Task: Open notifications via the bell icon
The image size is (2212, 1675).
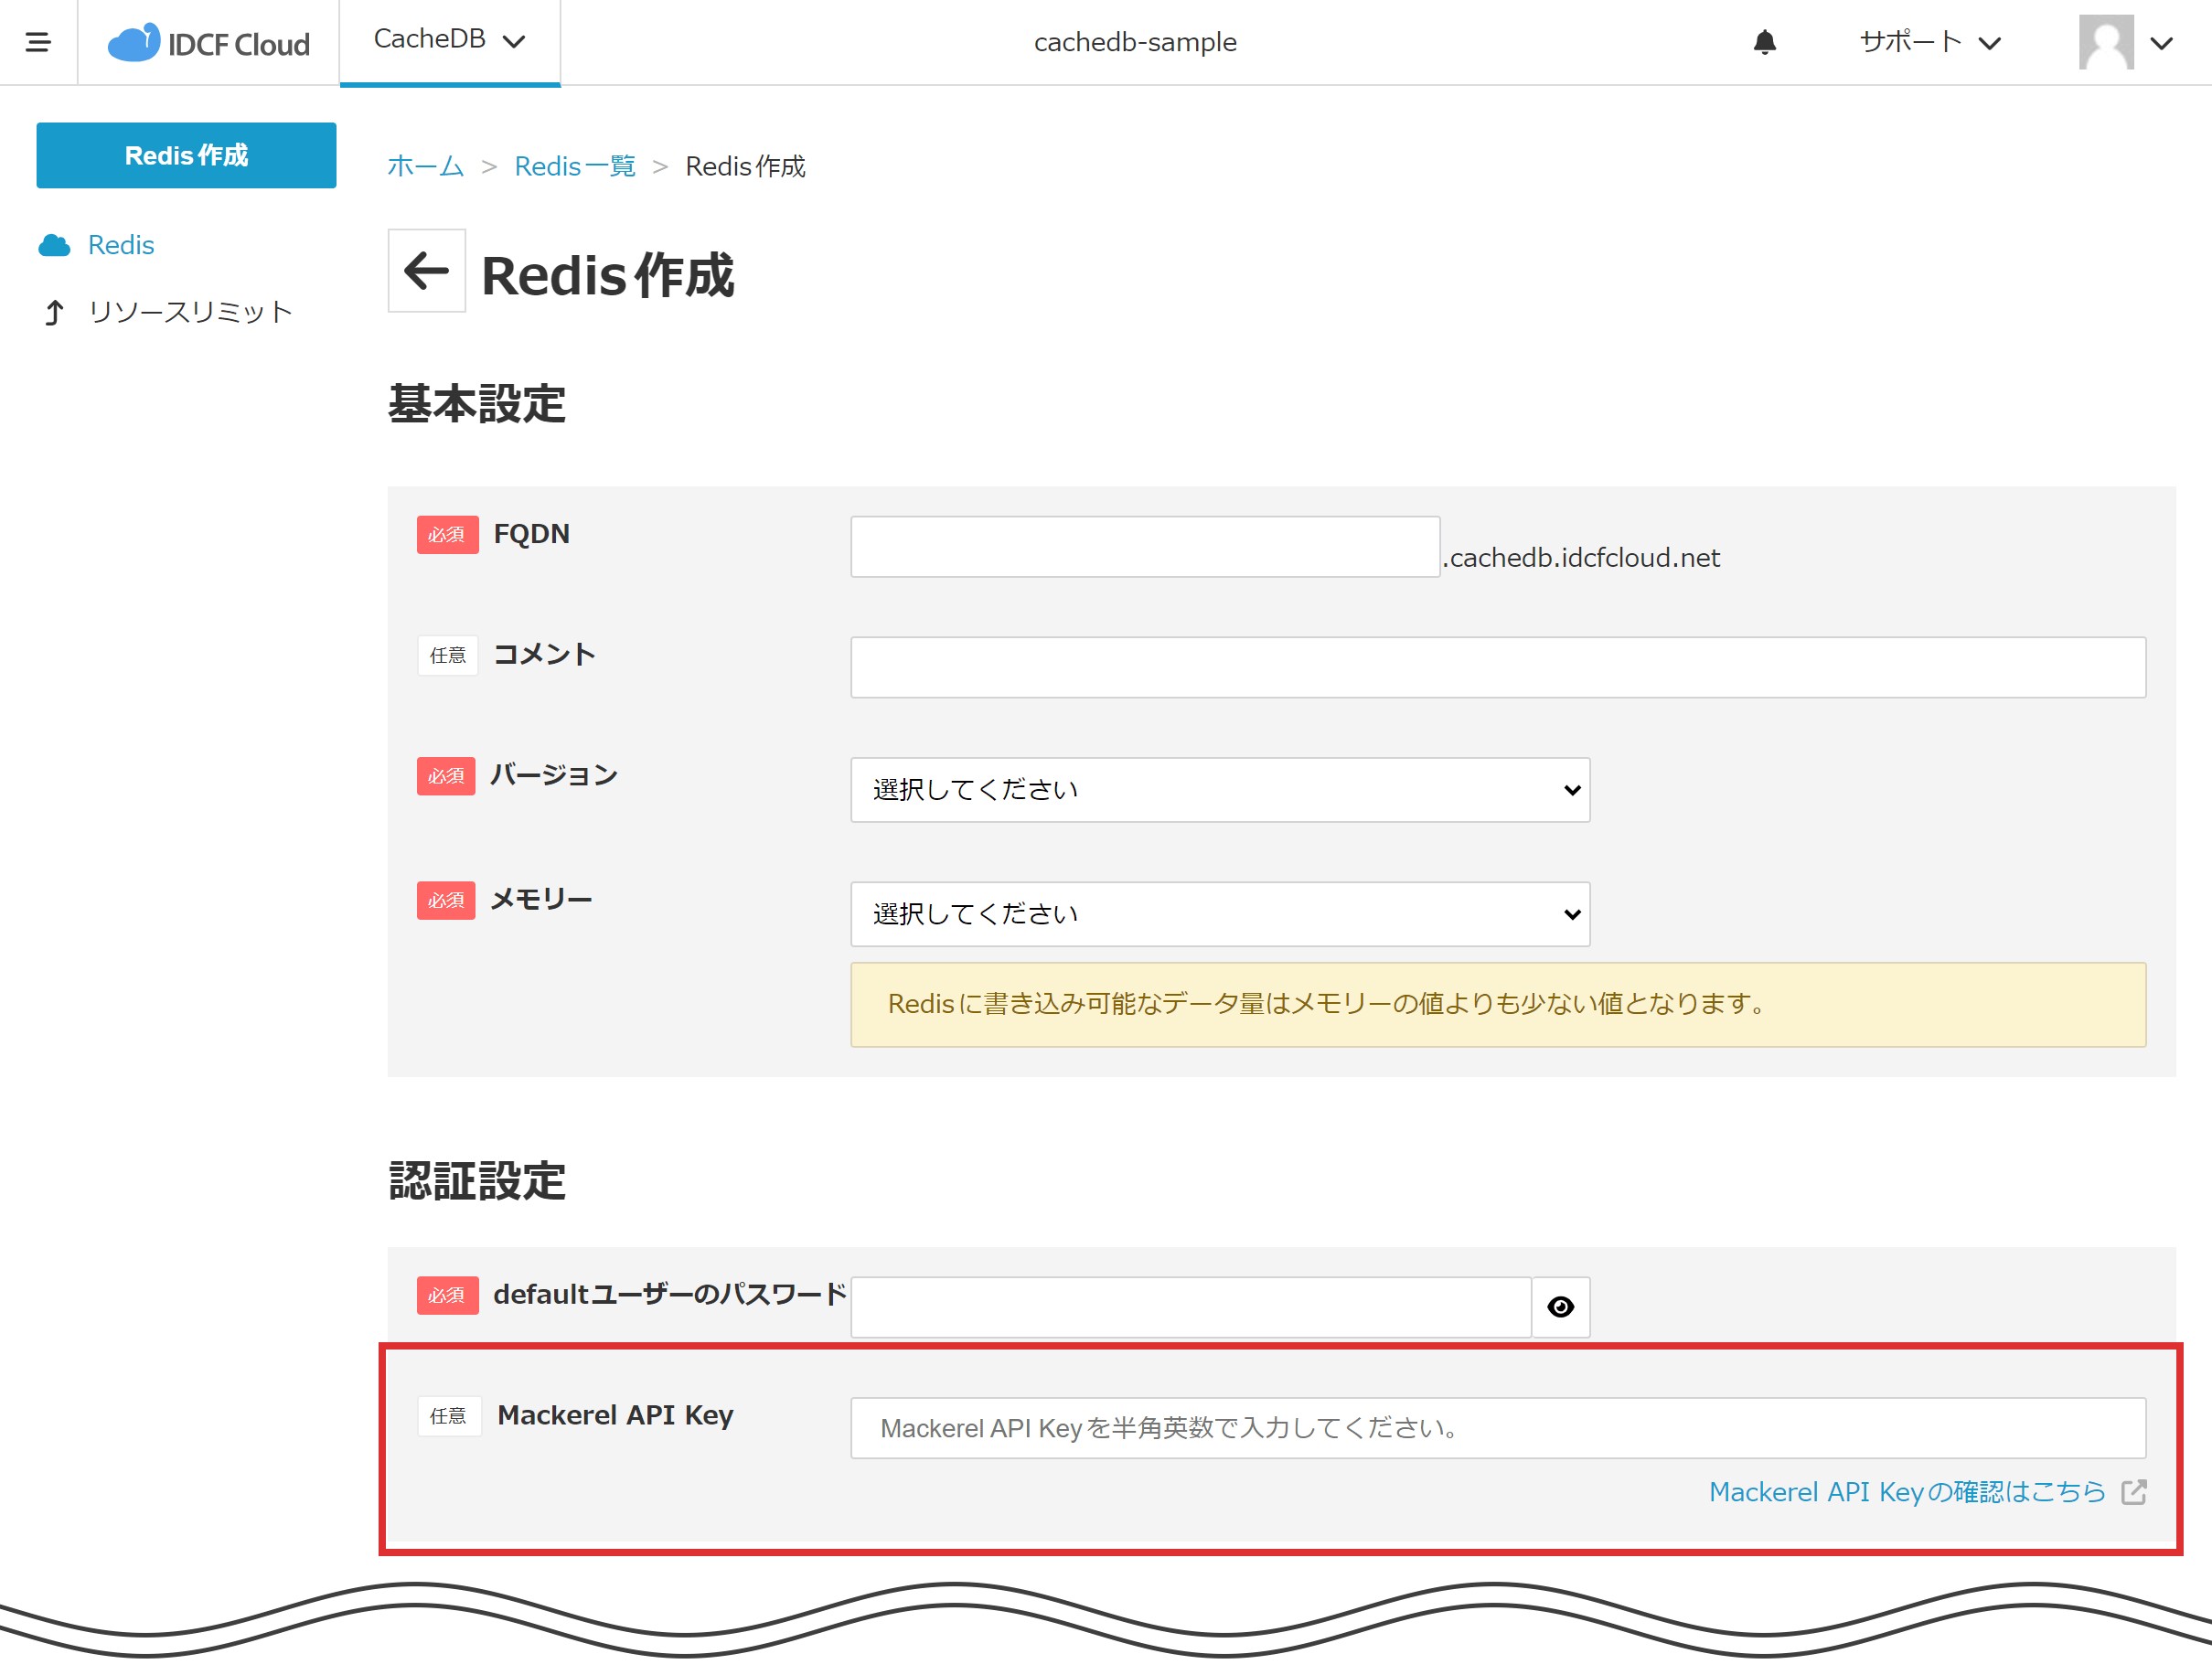Action: point(1764,42)
